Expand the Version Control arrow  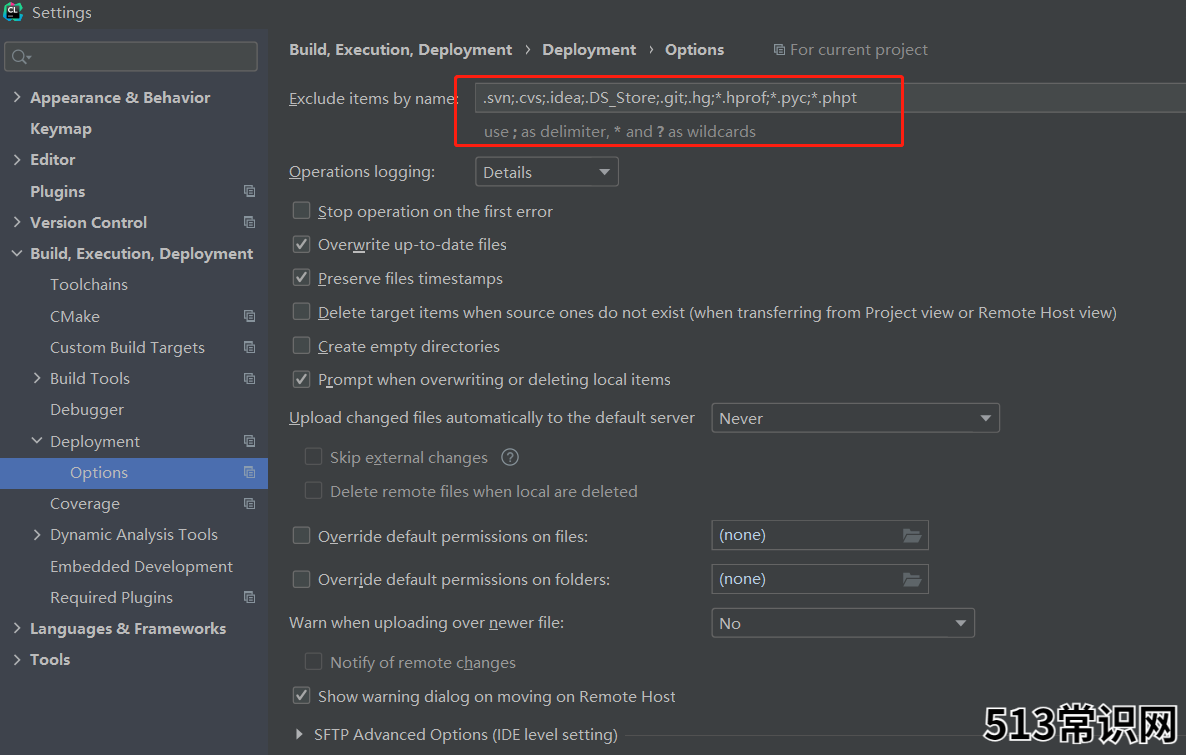point(17,222)
